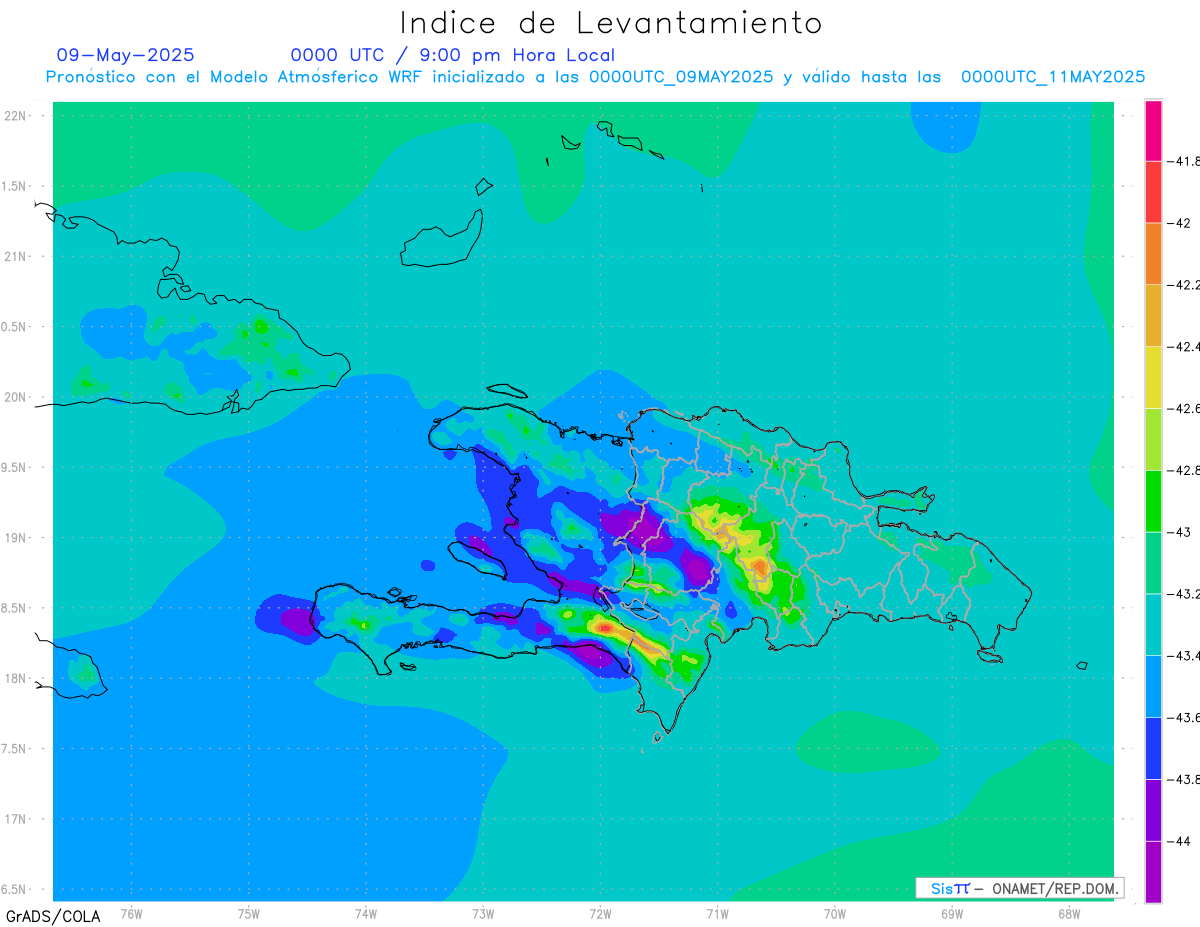This screenshot has height=927, width=1200.
Task: Click the "-43.2" colorbar value
Action: (1184, 594)
